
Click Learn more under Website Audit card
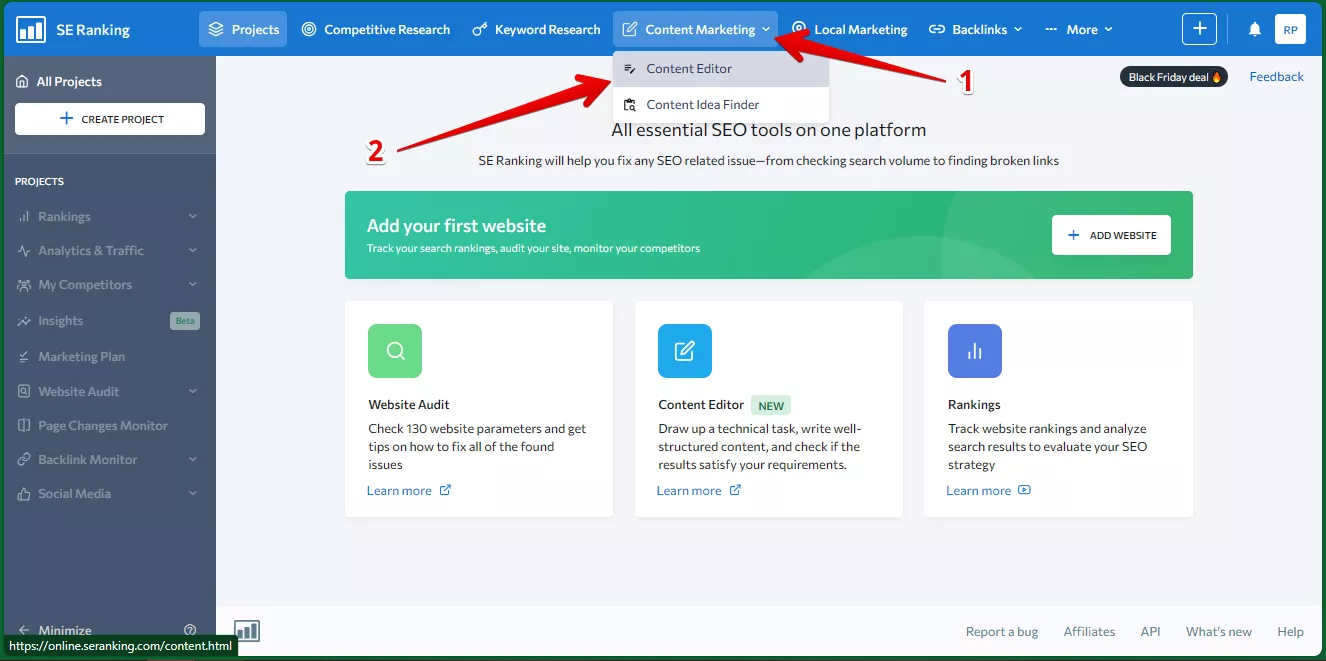click(409, 491)
